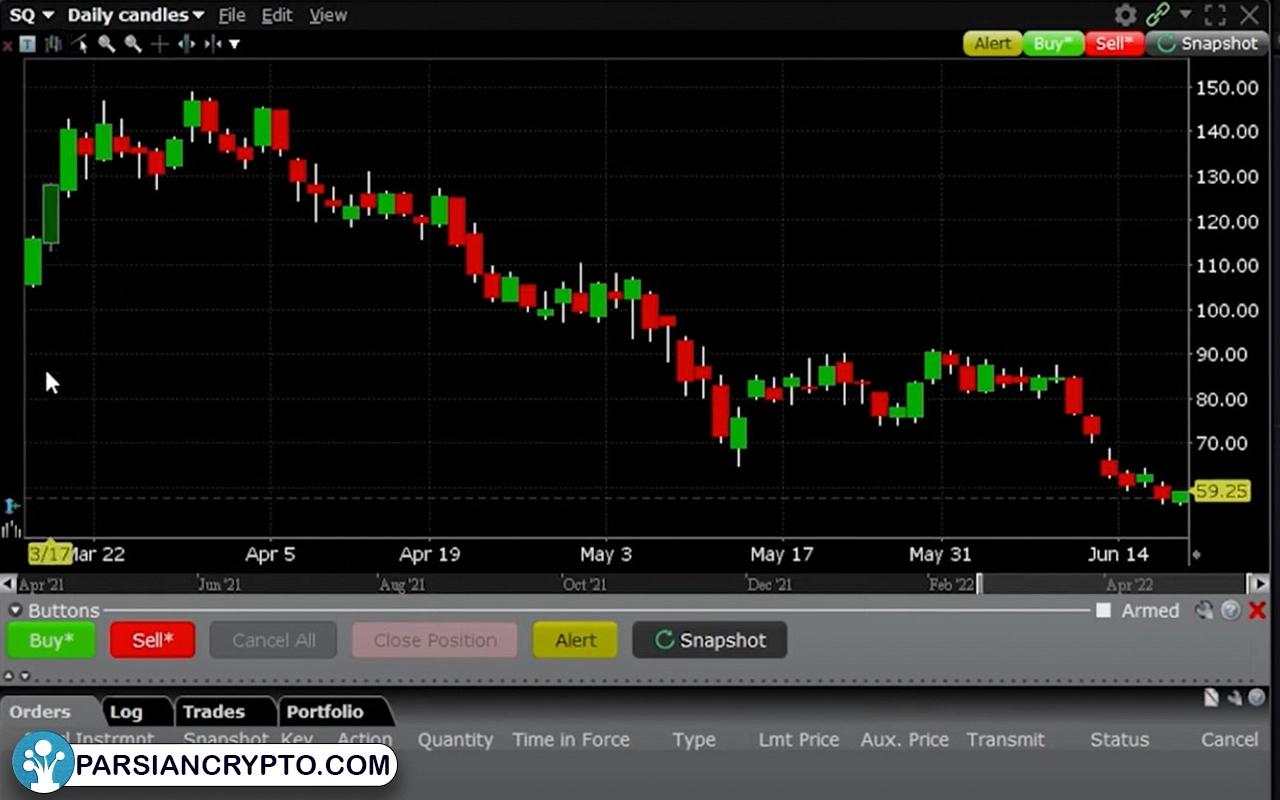
Task: Close the Buttons panel with red X
Action: pyautogui.click(x=1257, y=610)
